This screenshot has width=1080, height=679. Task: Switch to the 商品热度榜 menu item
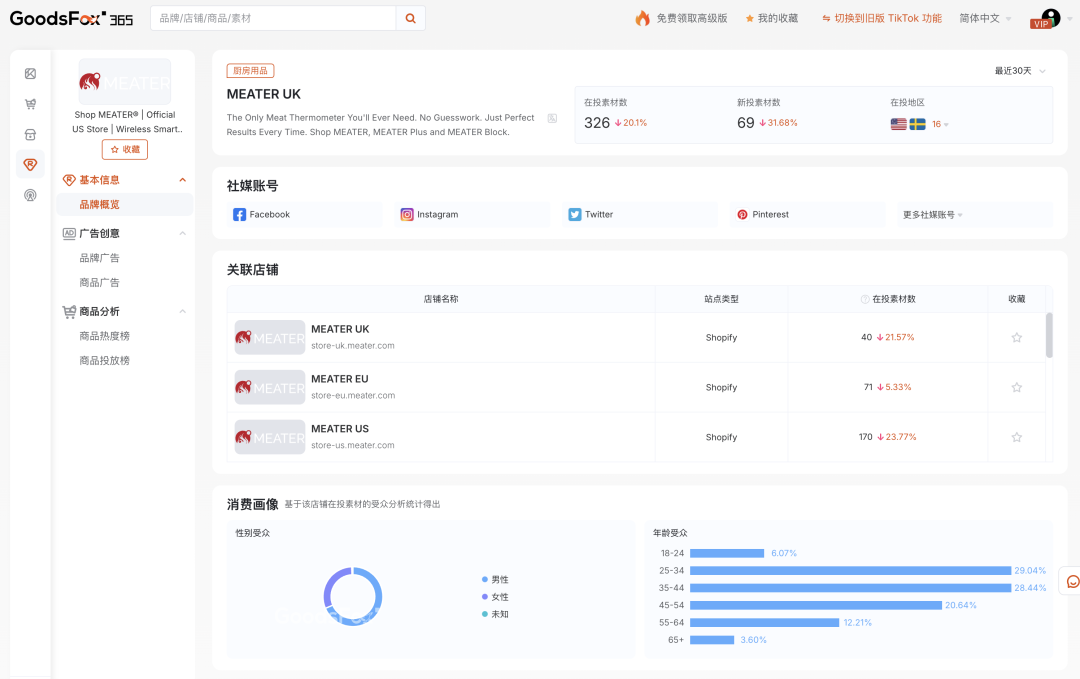(x=105, y=335)
